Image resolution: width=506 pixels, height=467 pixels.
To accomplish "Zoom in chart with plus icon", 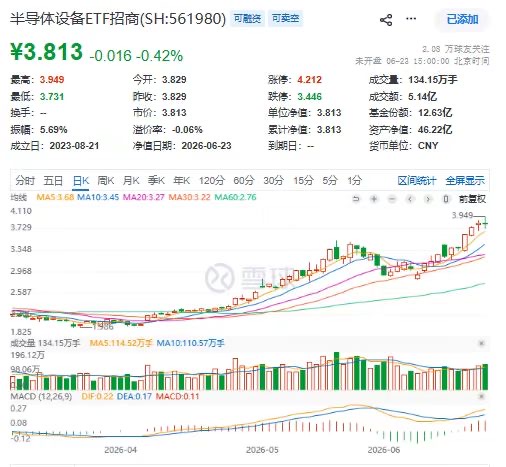I will [374, 199].
